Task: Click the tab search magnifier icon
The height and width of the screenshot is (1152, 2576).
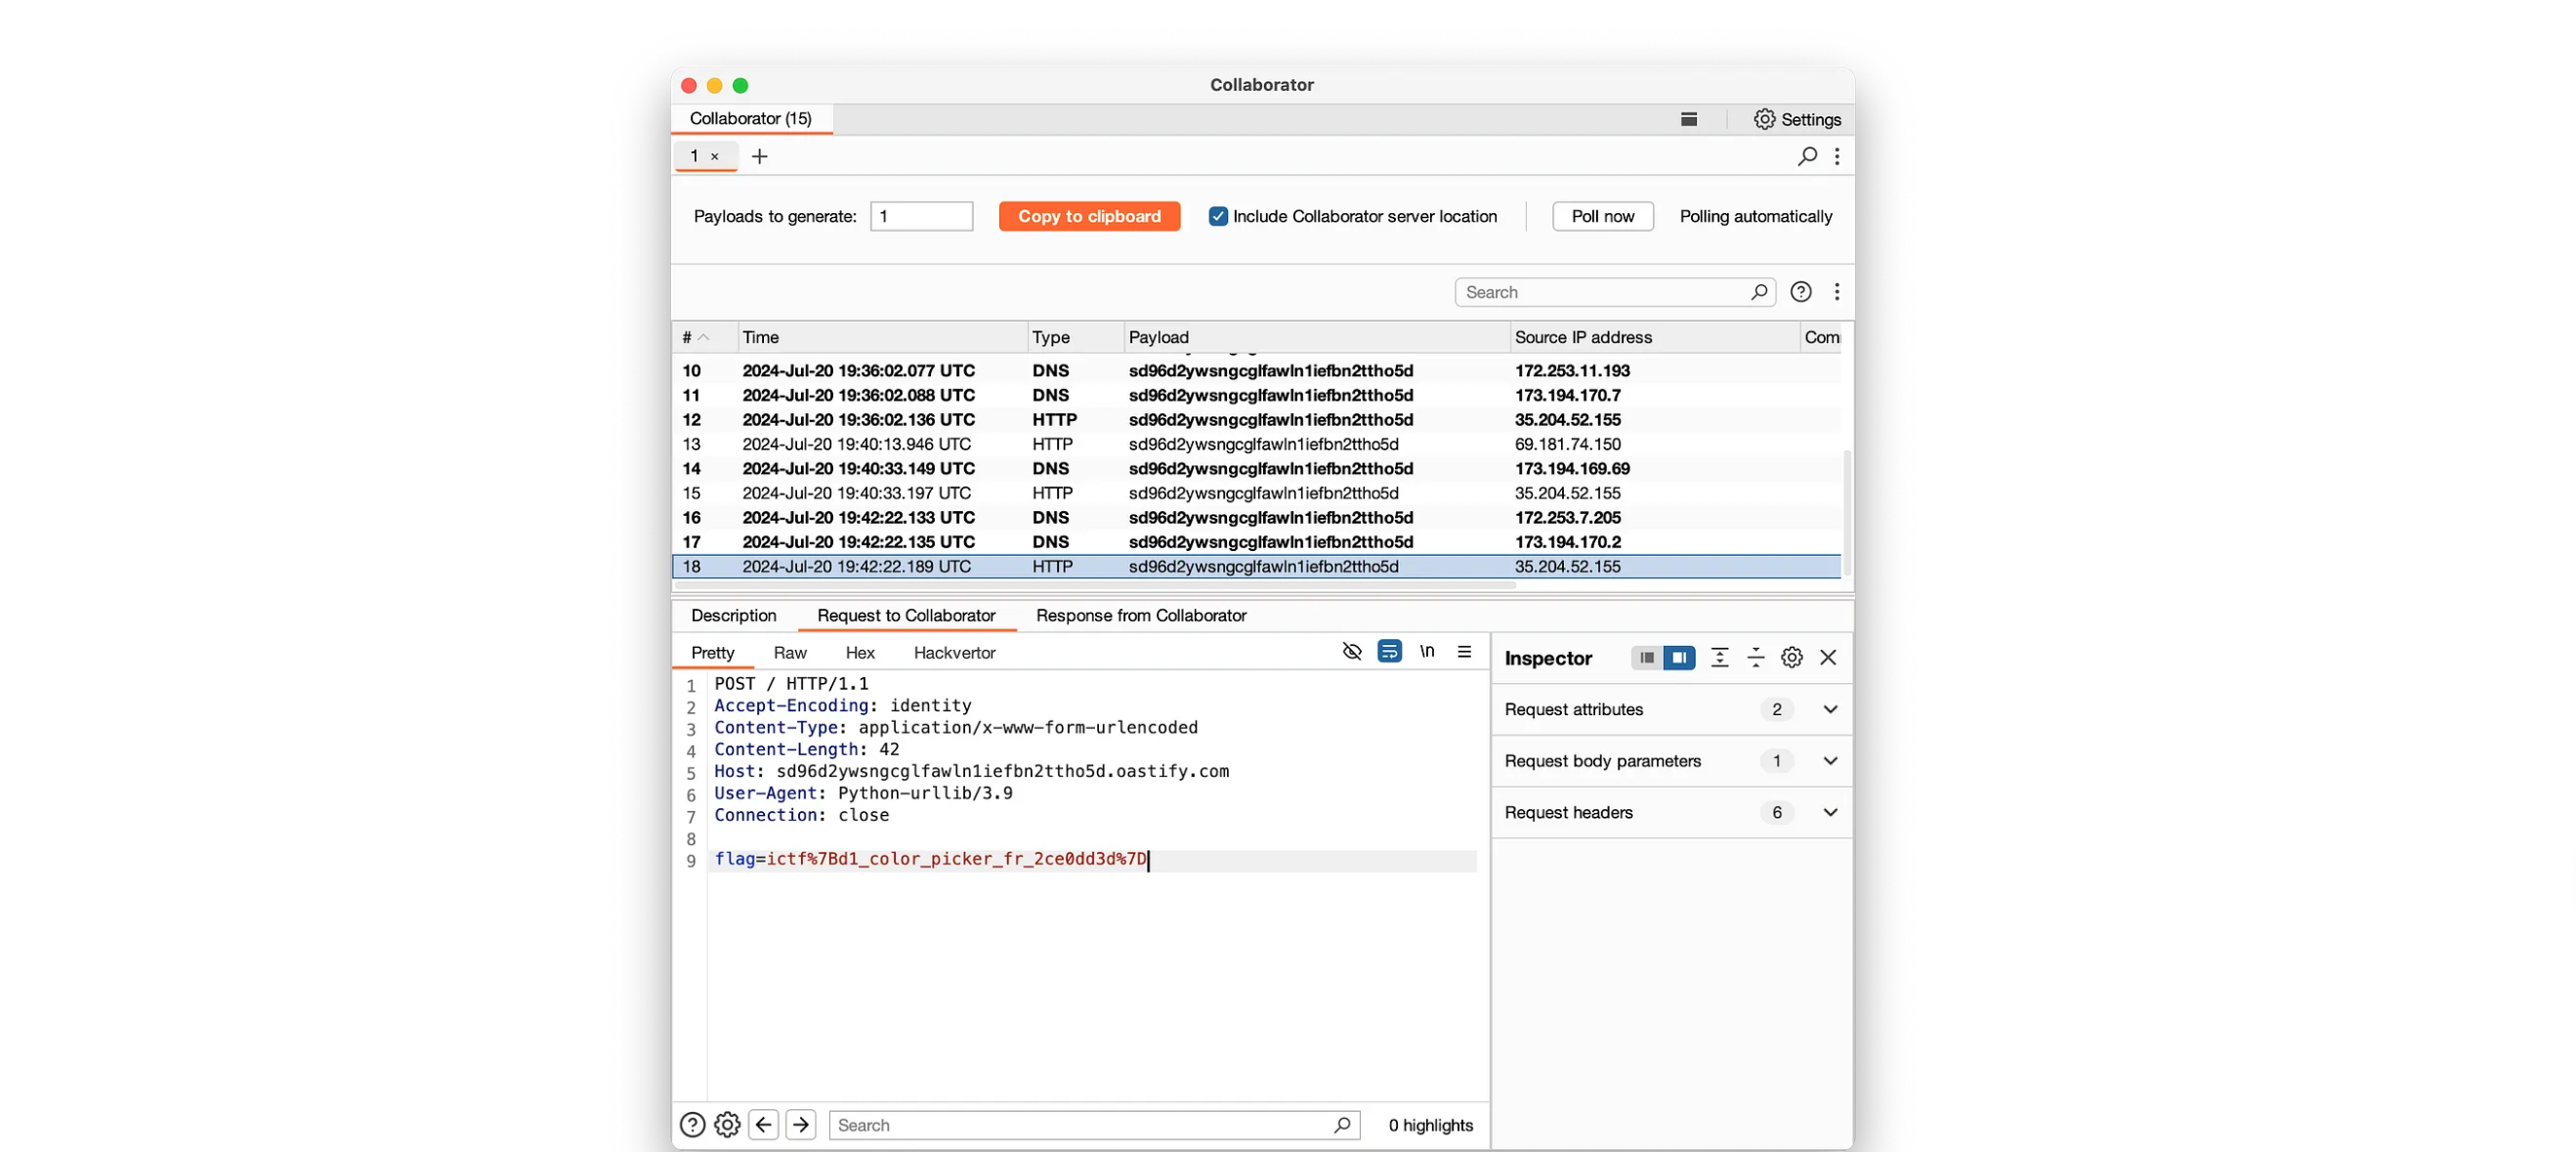Action: pos(1806,156)
